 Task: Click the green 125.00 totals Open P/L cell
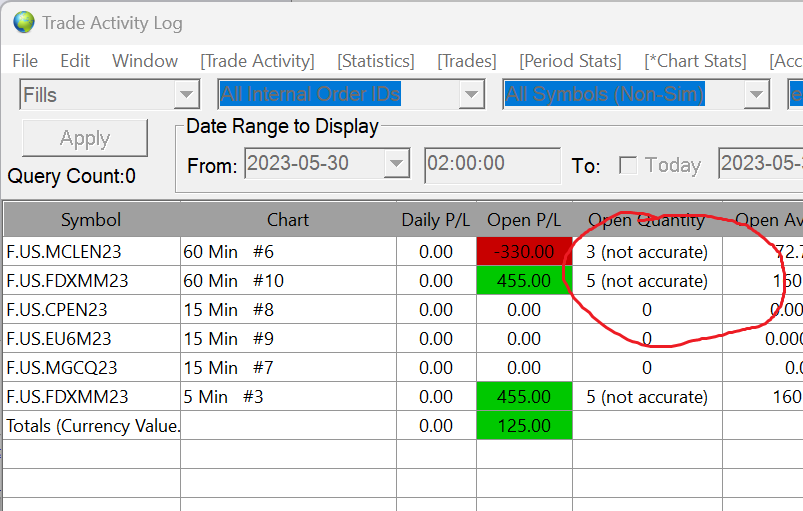click(524, 425)
